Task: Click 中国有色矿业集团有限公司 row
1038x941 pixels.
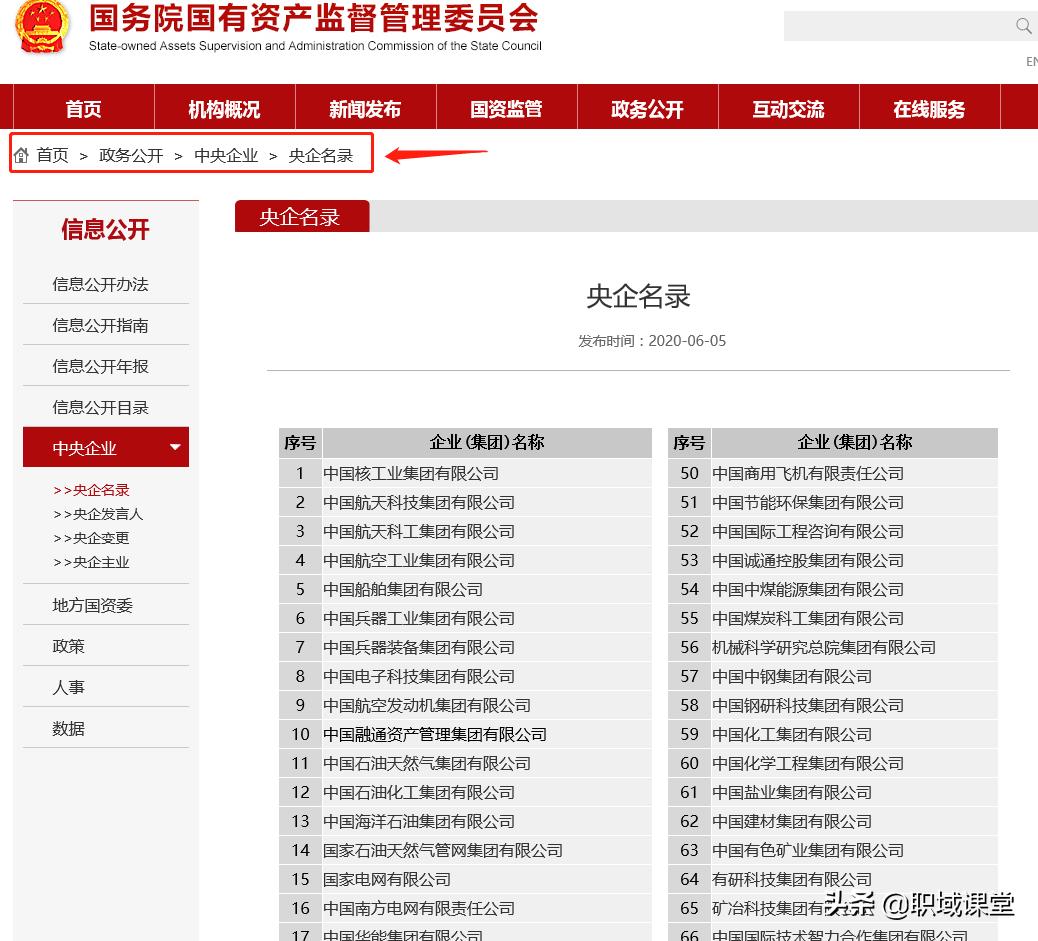Action: pos(833,851)
